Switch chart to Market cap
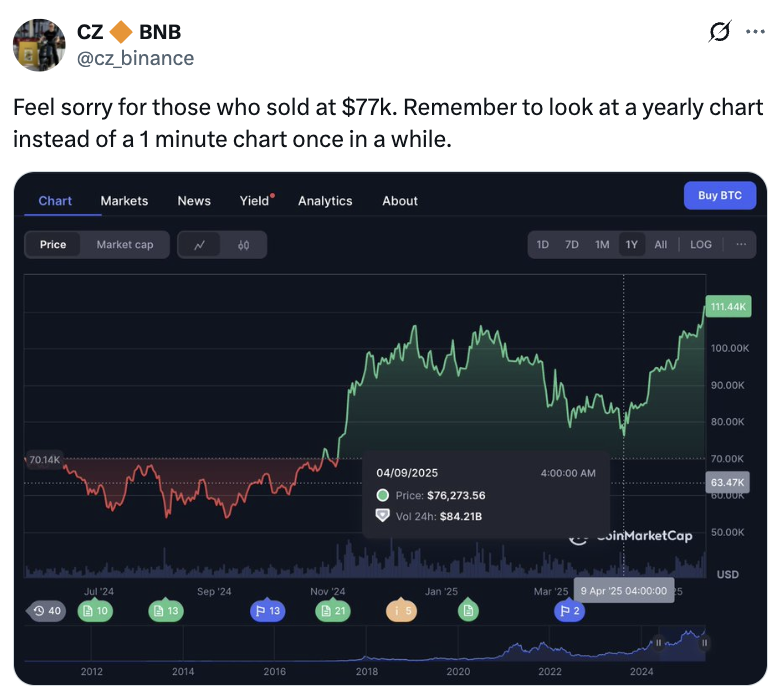The image size is (777, 697). click(125, 245)
